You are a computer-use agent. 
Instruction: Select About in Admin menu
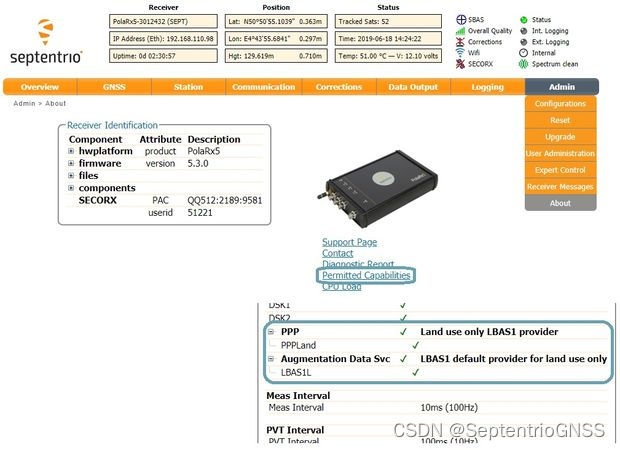coord(560,203)
